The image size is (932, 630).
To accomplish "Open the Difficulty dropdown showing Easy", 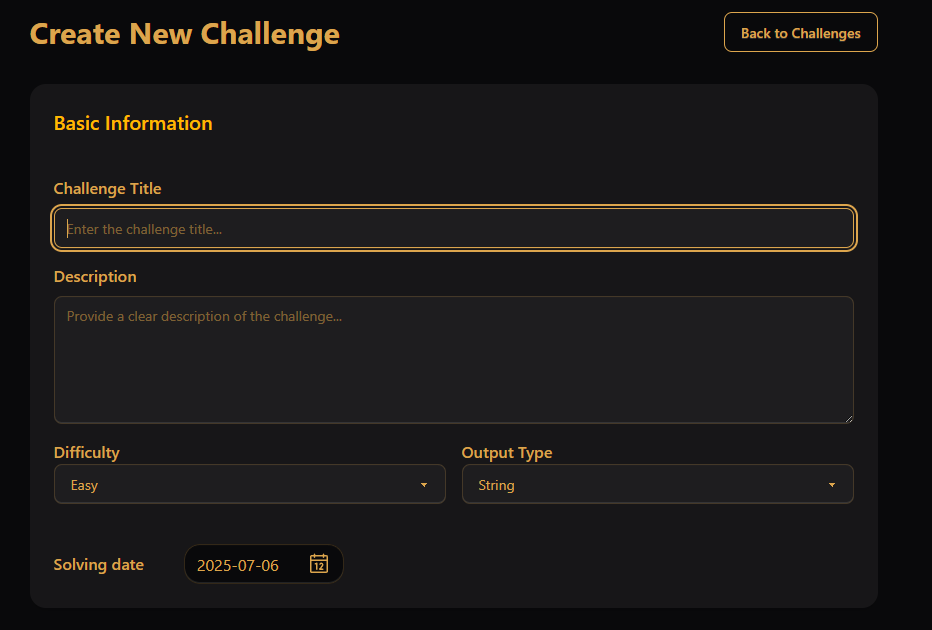I will pos(249,485).
